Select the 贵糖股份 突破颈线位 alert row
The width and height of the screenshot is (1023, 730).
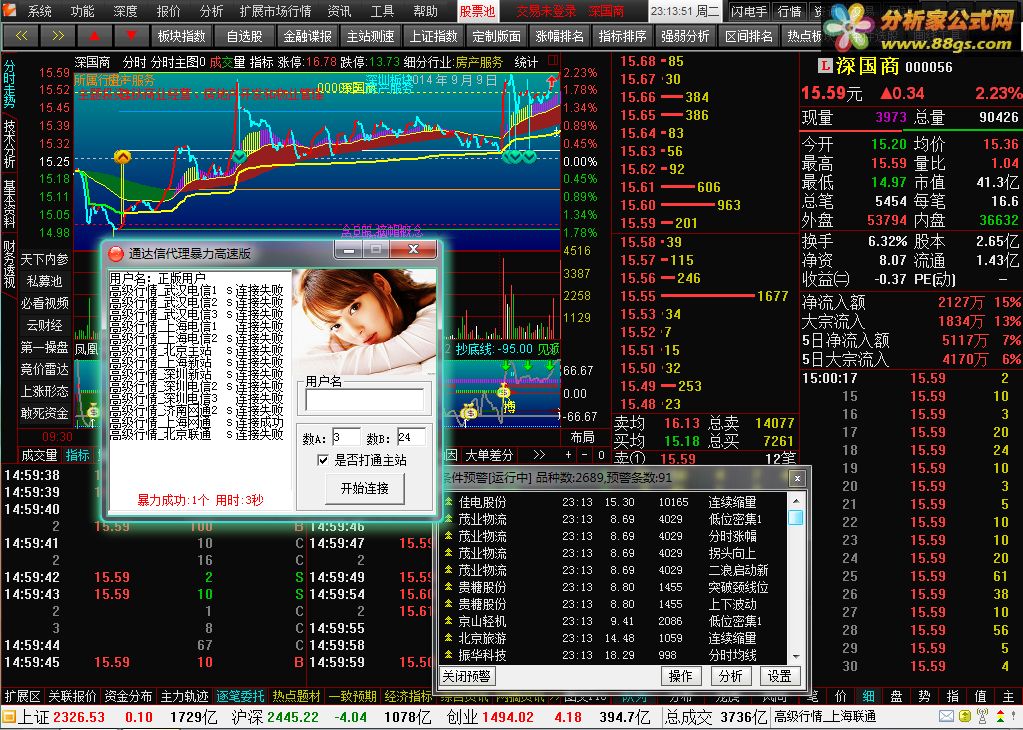pyautogui.click(x=614, y=587)
